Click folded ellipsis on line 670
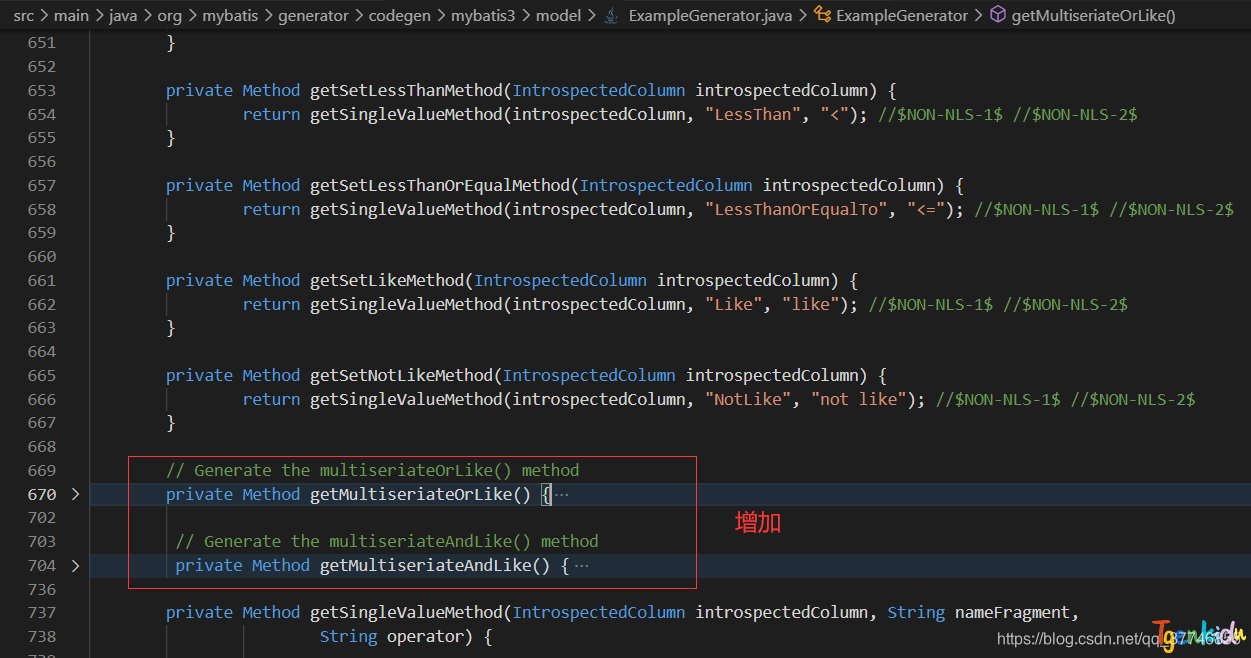1251x658 pixels. click(561, 494)
